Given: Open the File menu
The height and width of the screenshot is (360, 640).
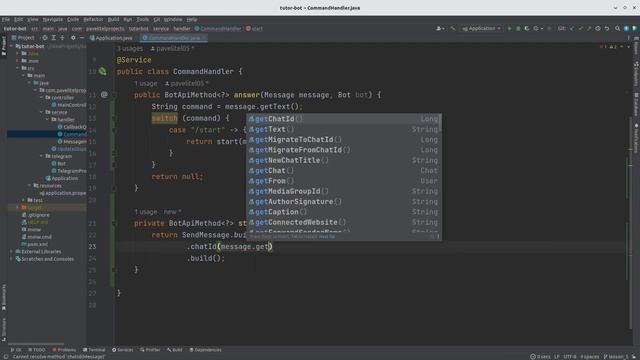Looking at the screenshot, I should (6, 19).
